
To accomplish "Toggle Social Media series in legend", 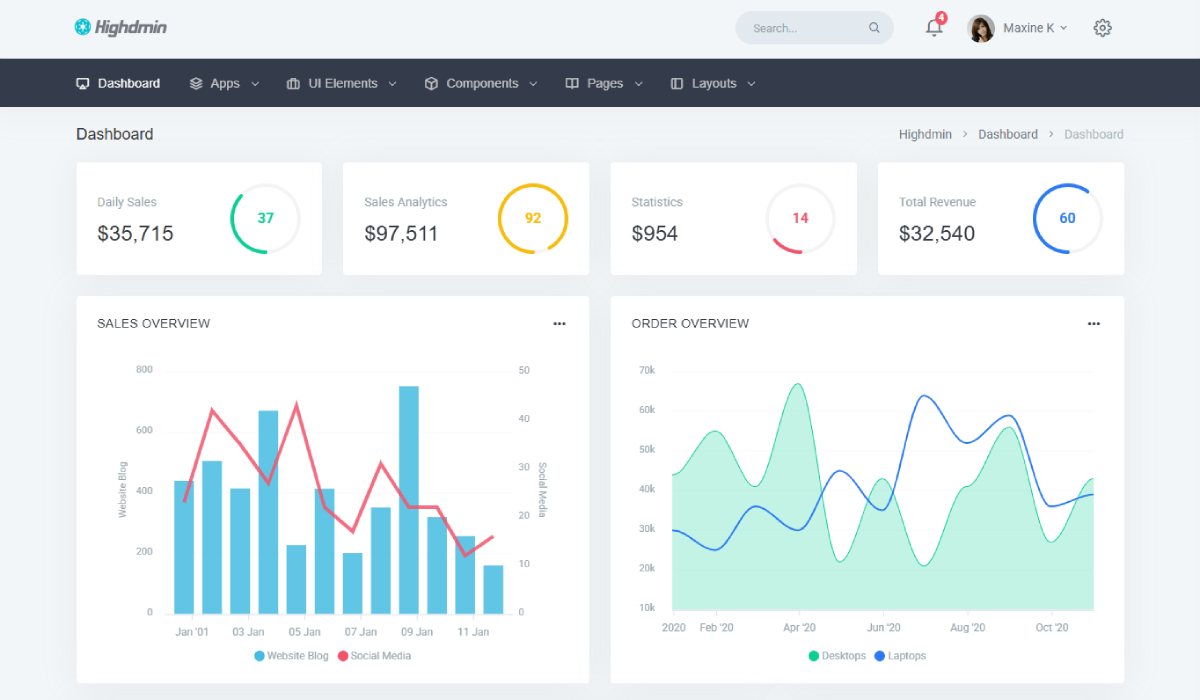I will (x=374, y=656).
